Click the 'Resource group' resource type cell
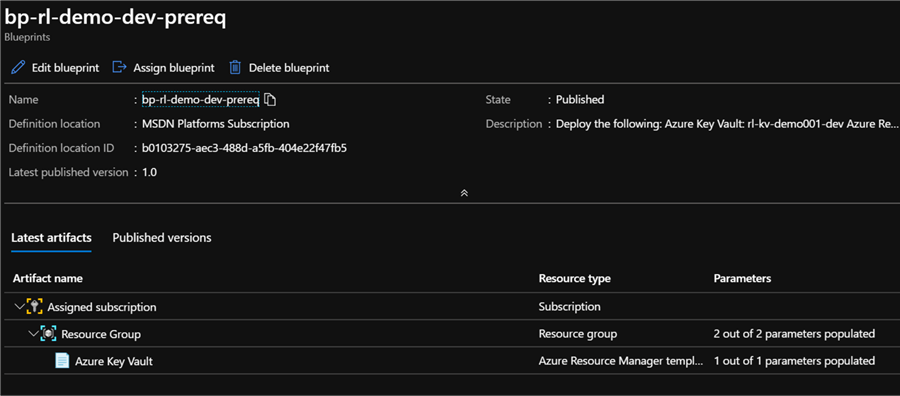 click(x=578, y=334)
